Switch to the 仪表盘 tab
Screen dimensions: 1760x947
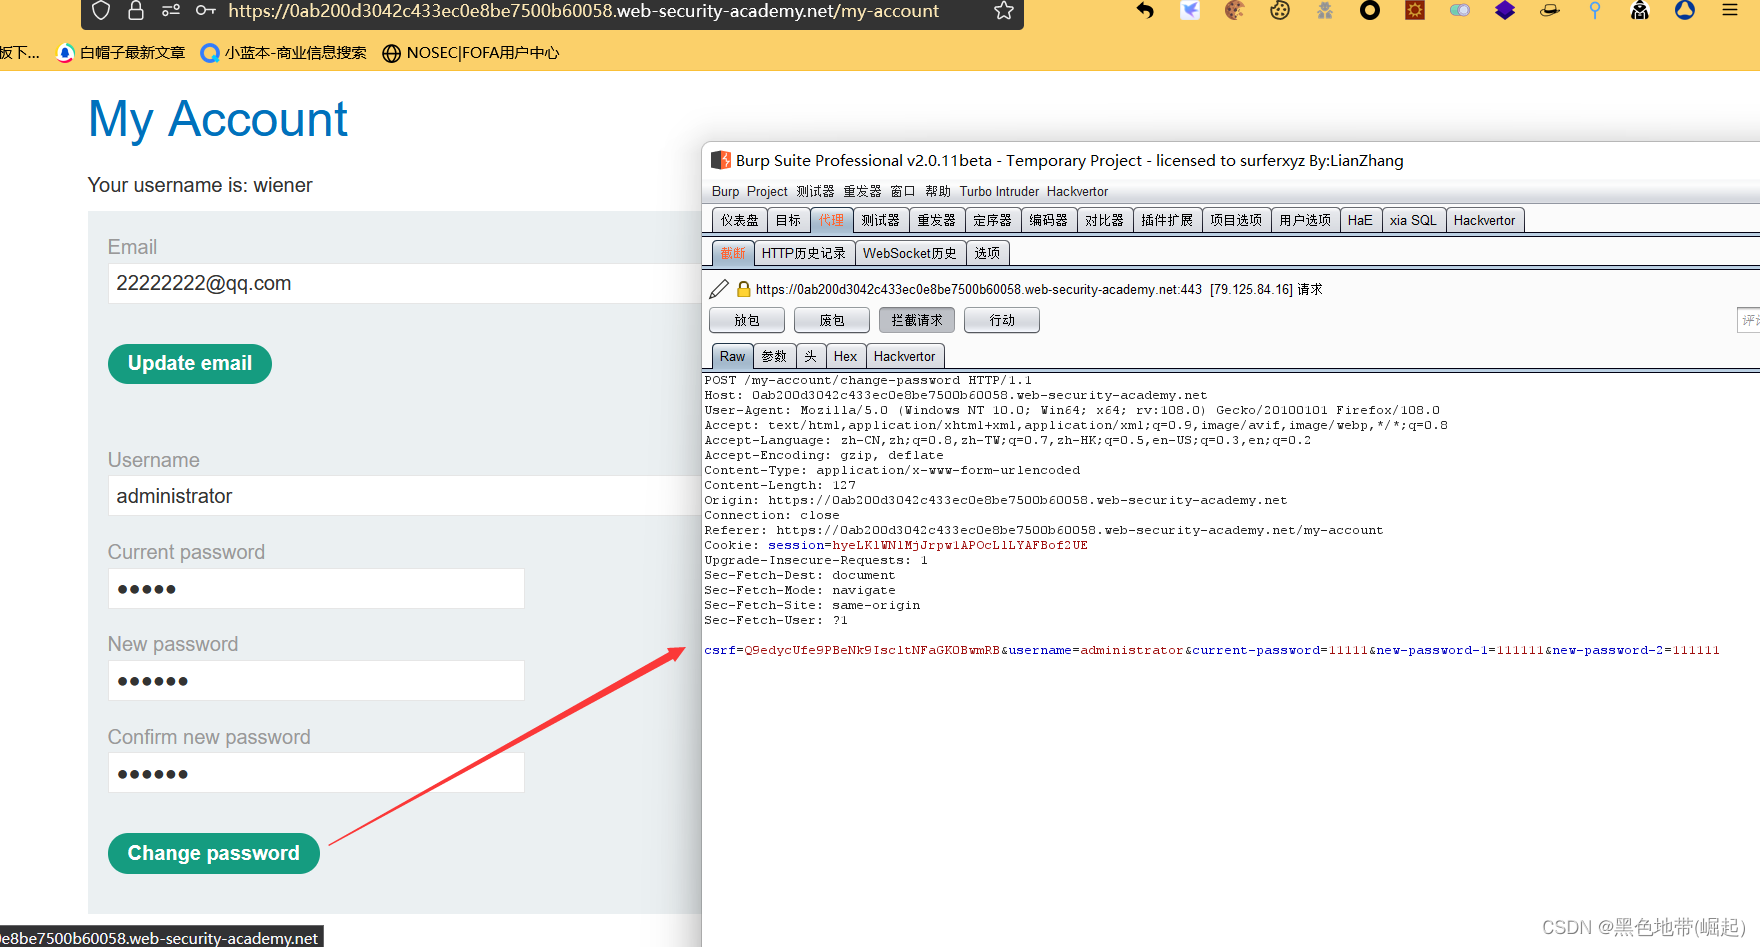[x=740, y=220]
